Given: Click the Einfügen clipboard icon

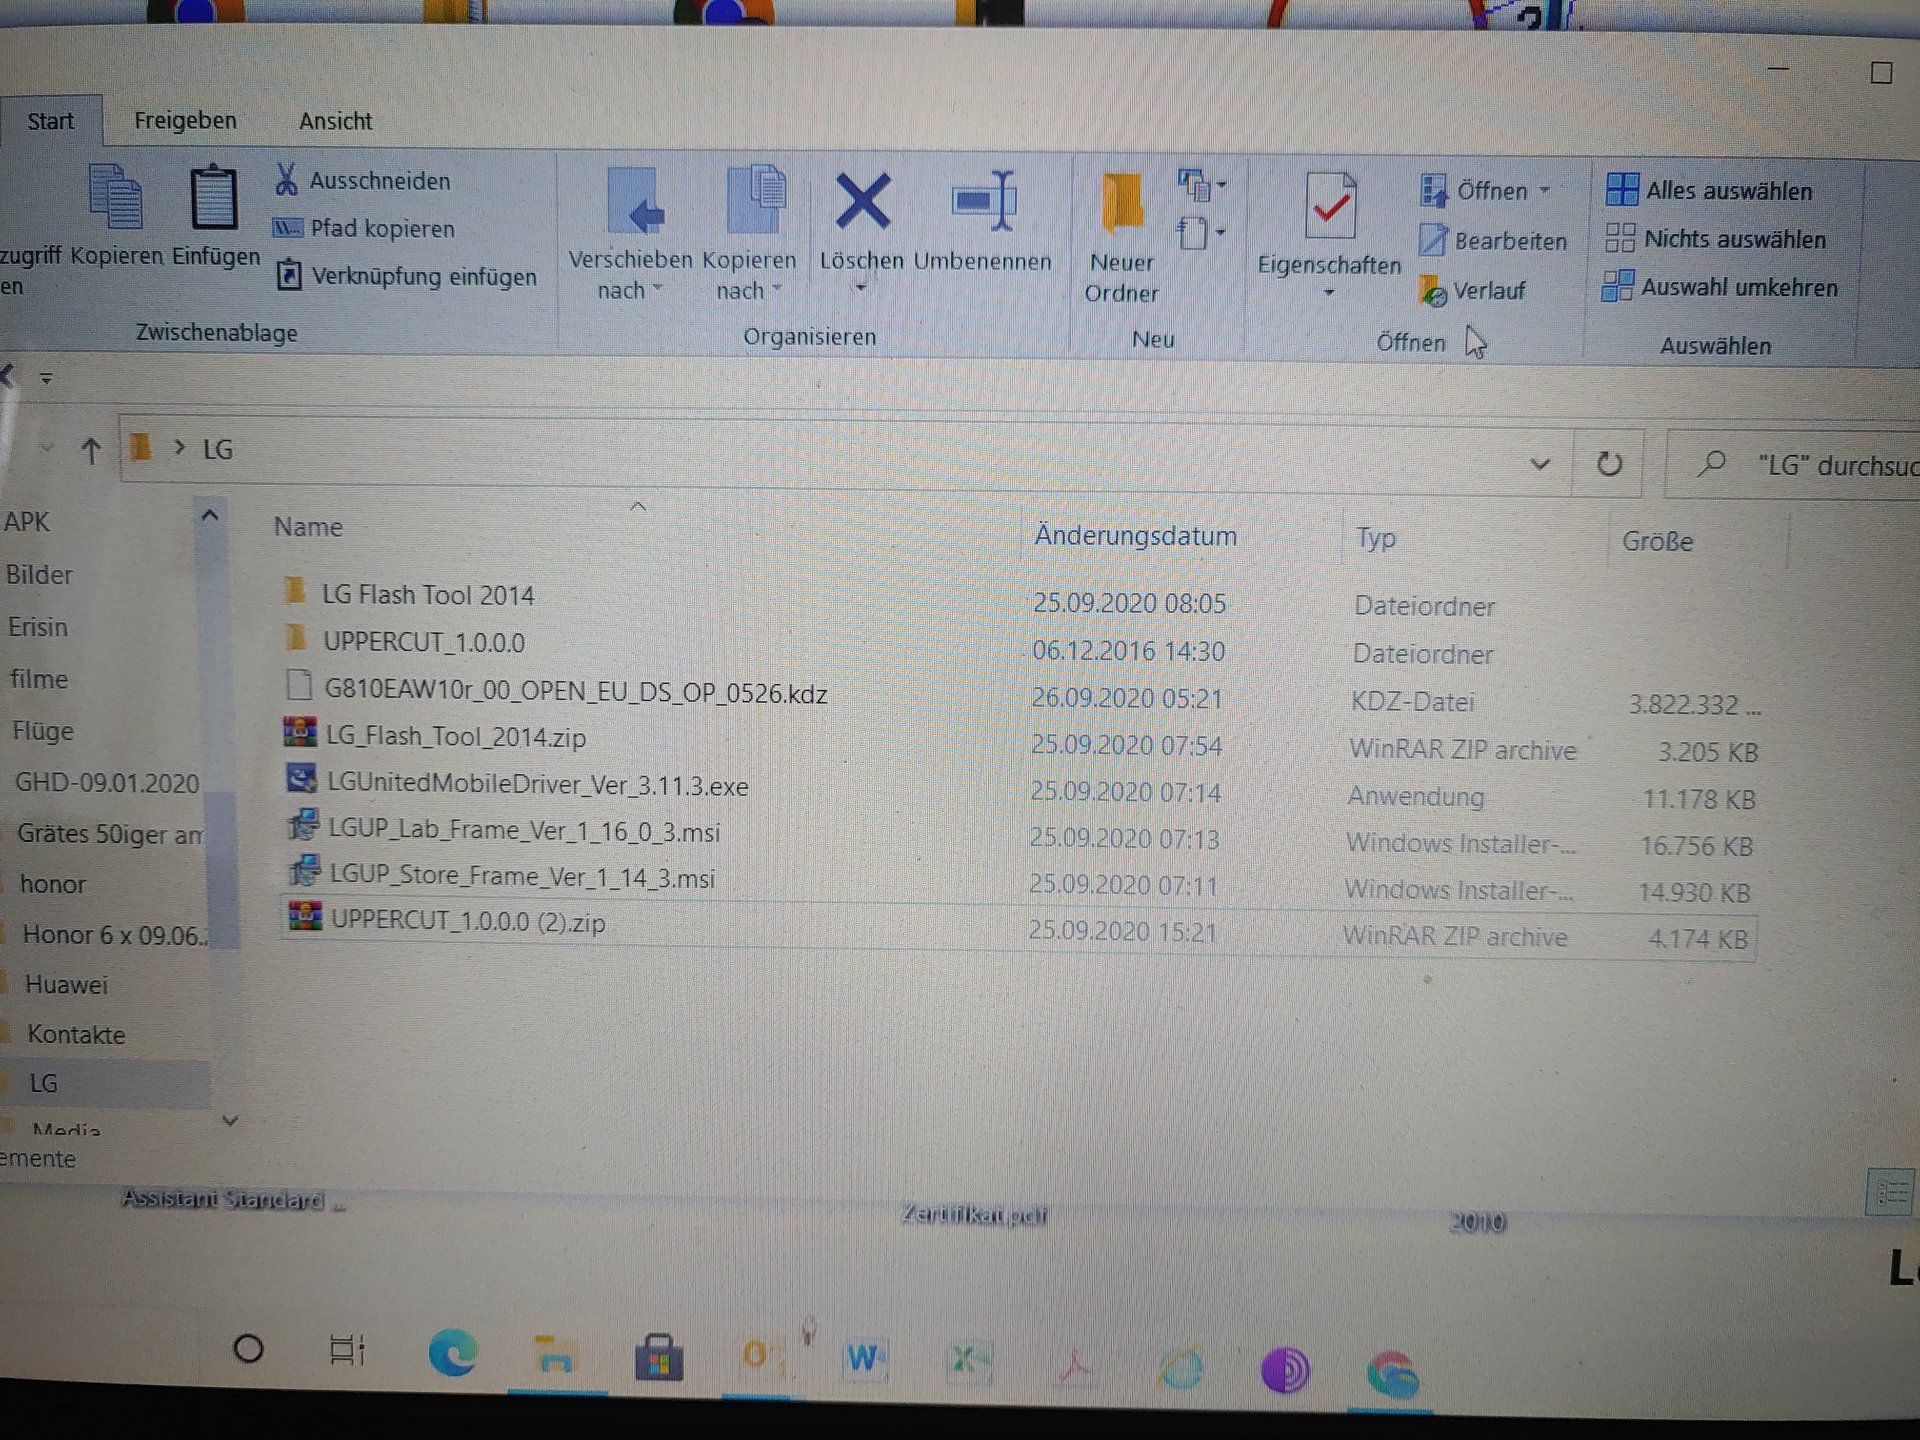Looking at the screenshot, I should click(214, 197).
